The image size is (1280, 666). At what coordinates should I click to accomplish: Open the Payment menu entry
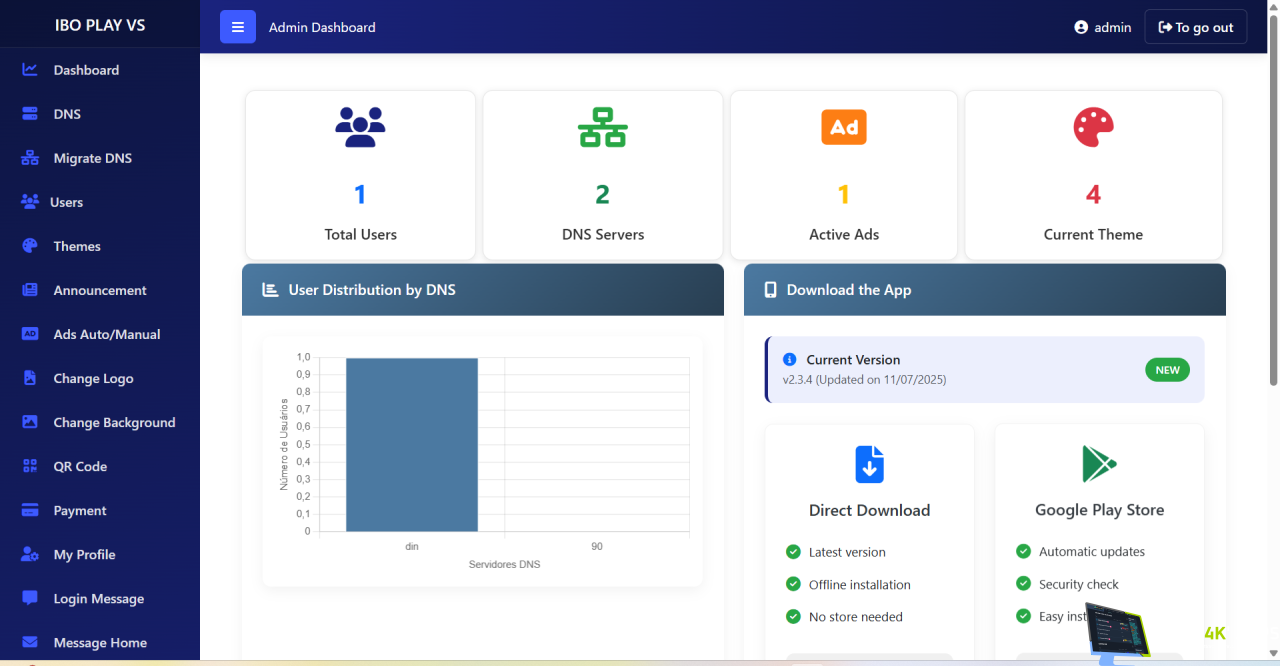pos(80,510)
